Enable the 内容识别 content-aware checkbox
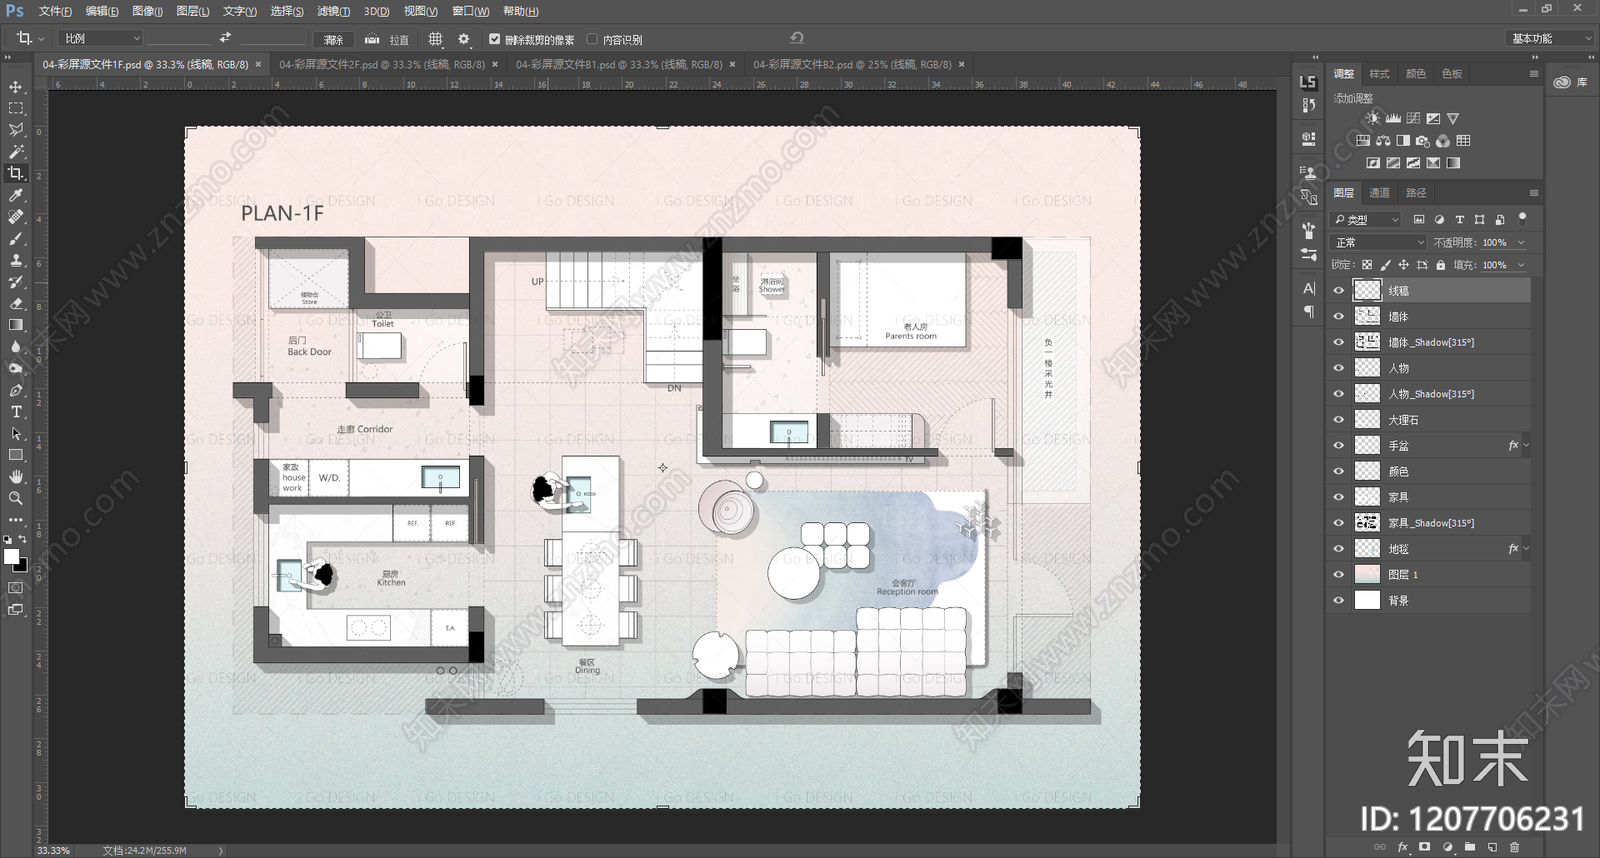Image resolution: width=1600 pixels, height=858 pixels. click(592, 39)
